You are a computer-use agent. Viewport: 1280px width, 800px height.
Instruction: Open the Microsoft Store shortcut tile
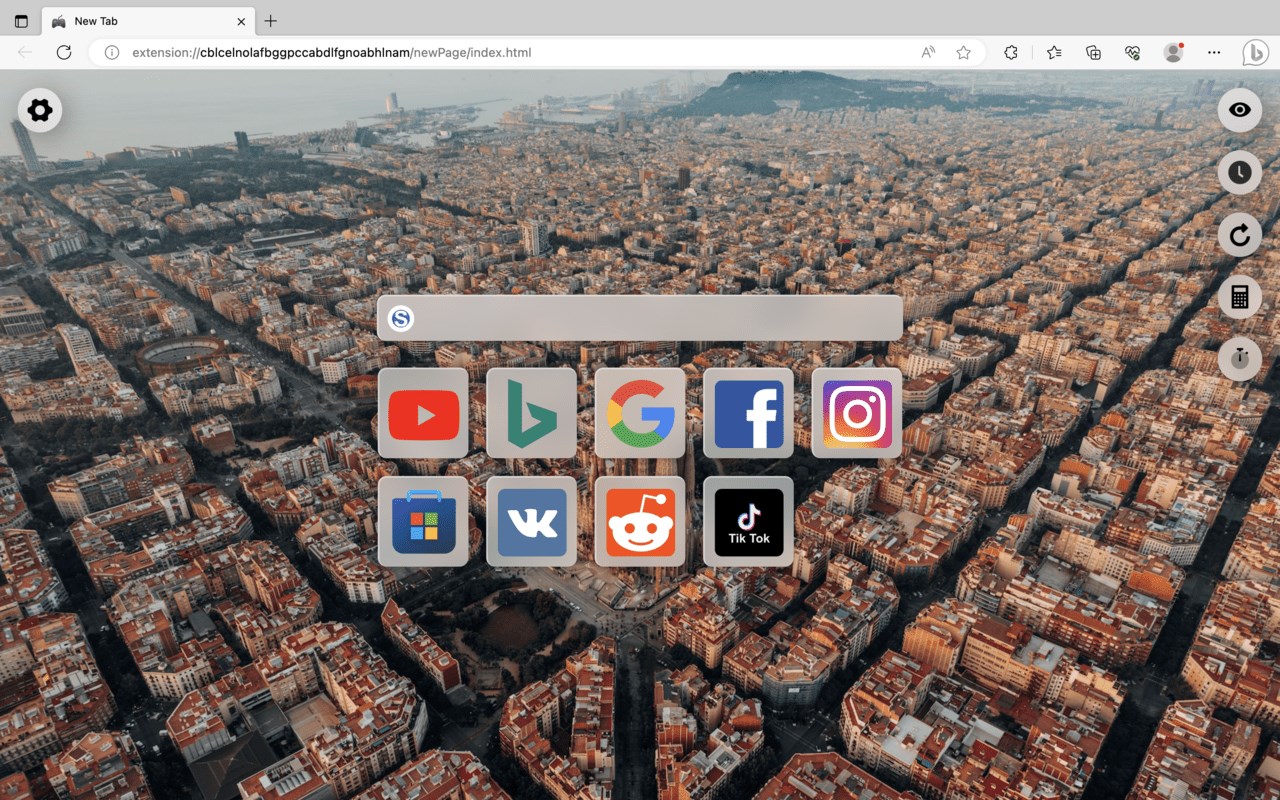pyautogui.click(x=423, y=521)
